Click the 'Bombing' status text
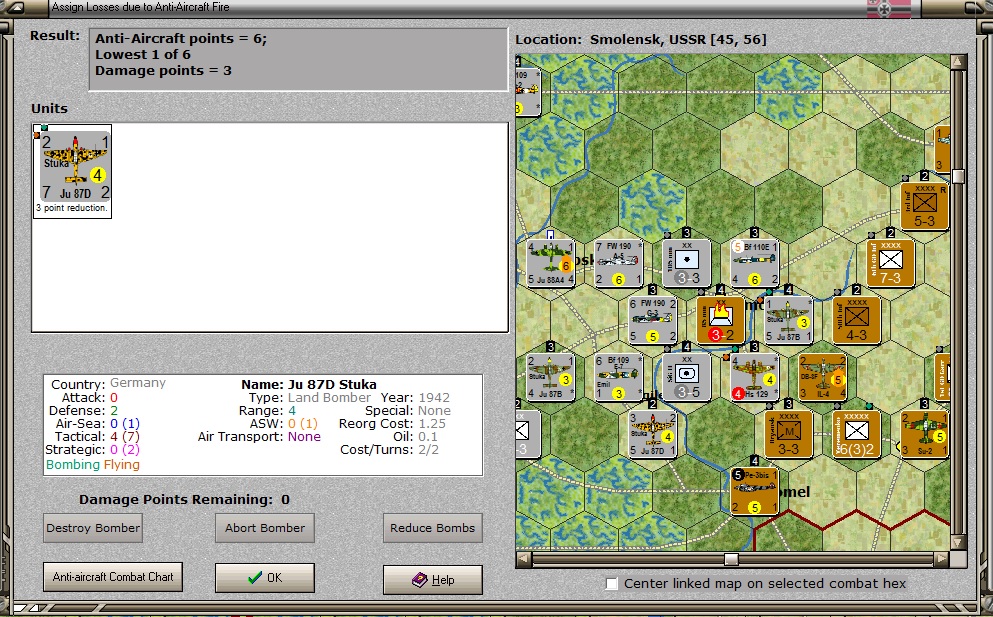Image resolution: width=993 pixels, height=617 pixels. pyautogui.click(x=73, y=465)
